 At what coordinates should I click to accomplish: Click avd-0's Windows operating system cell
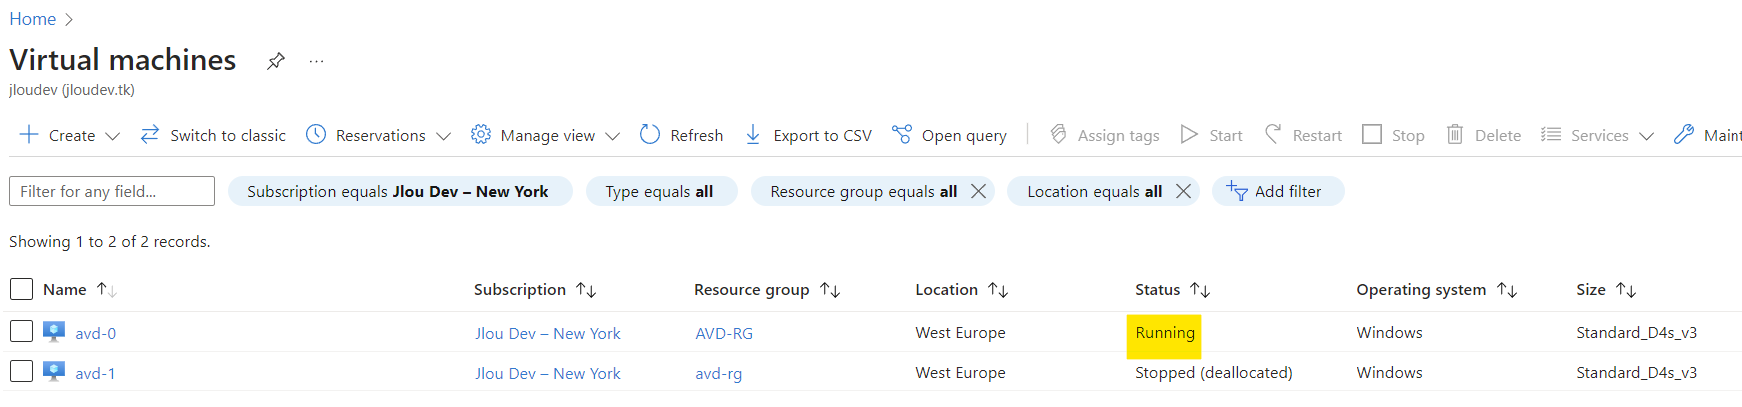click(1389, 333)
